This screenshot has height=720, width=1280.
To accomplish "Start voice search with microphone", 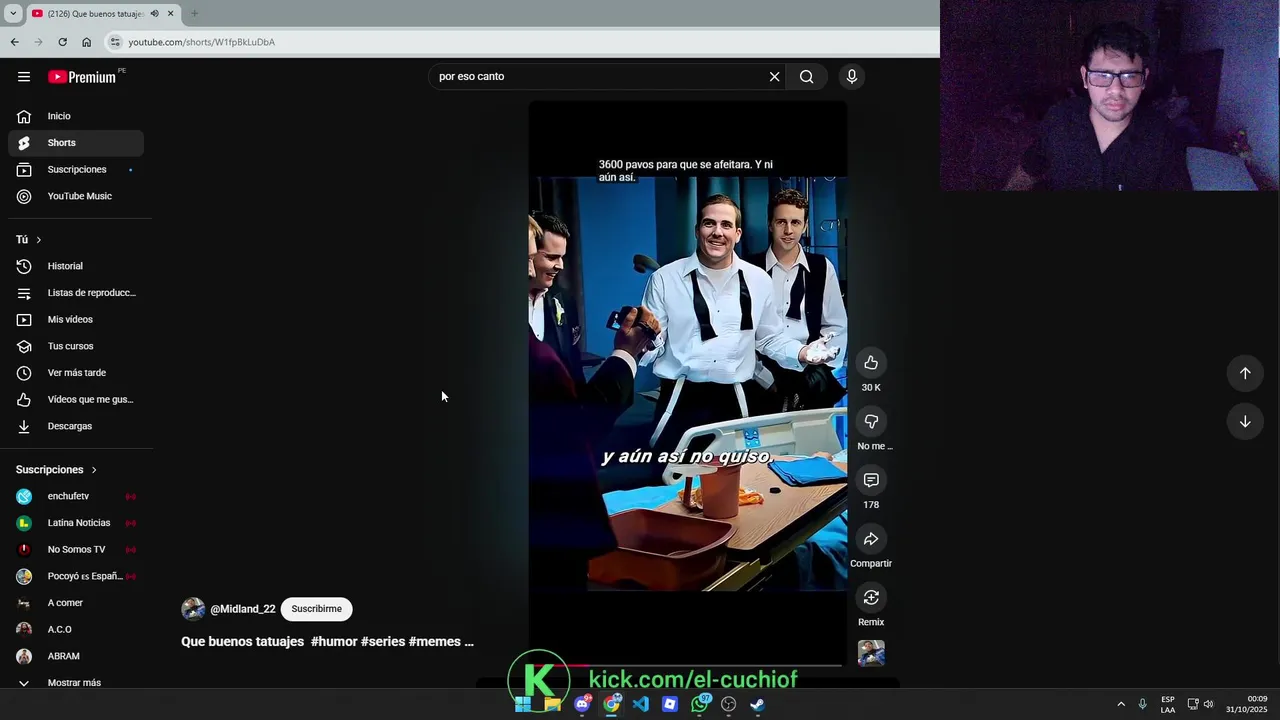I will click(852, 77).
